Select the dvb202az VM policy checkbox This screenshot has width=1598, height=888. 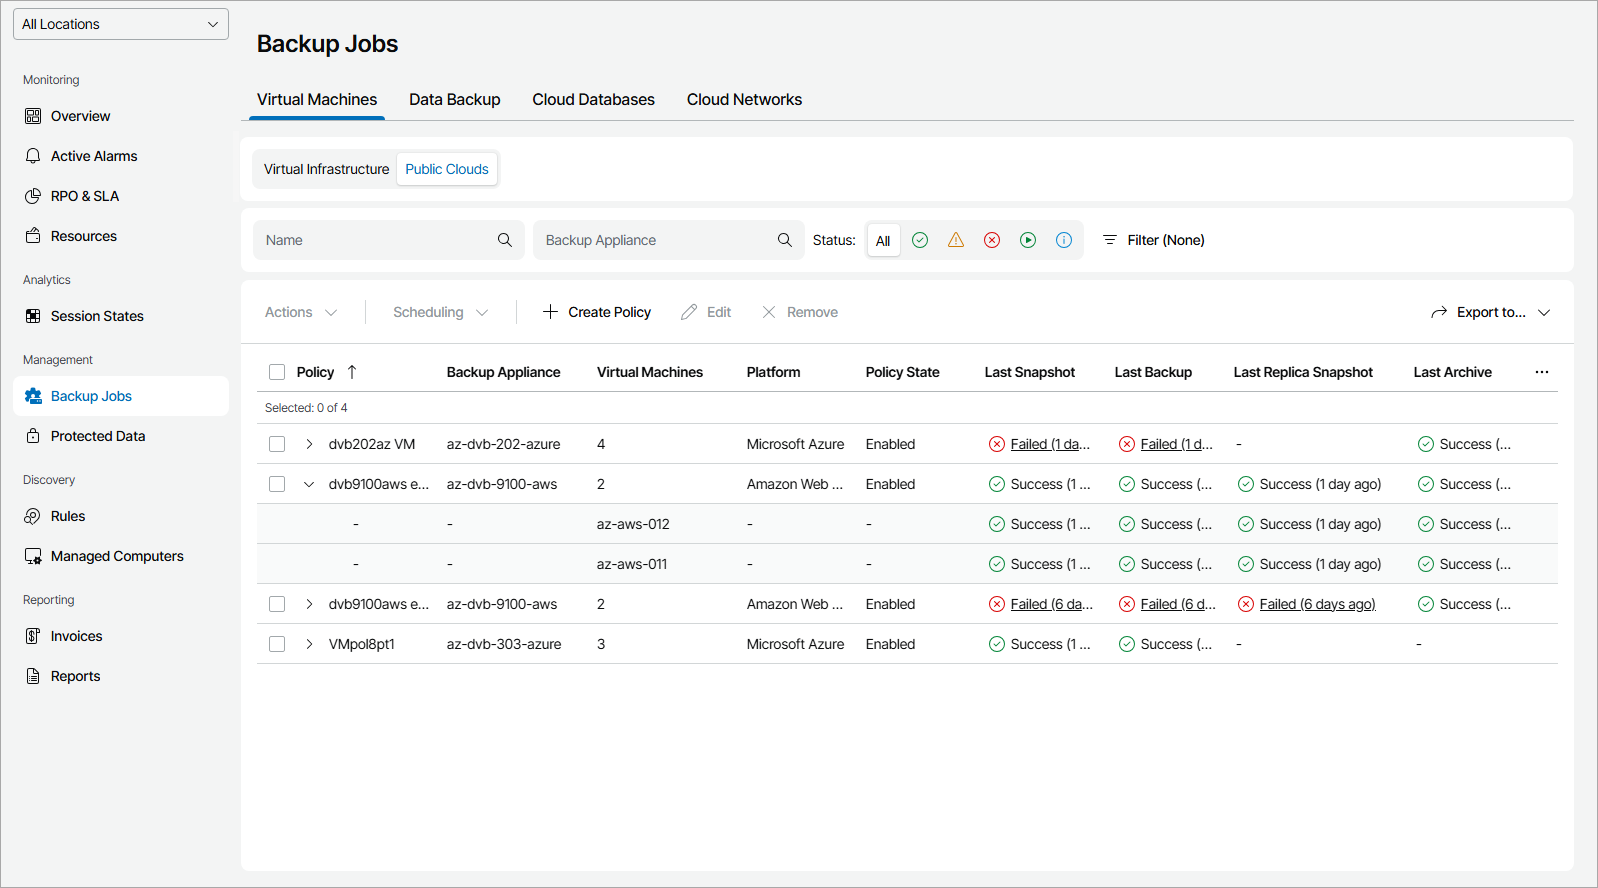277,444
